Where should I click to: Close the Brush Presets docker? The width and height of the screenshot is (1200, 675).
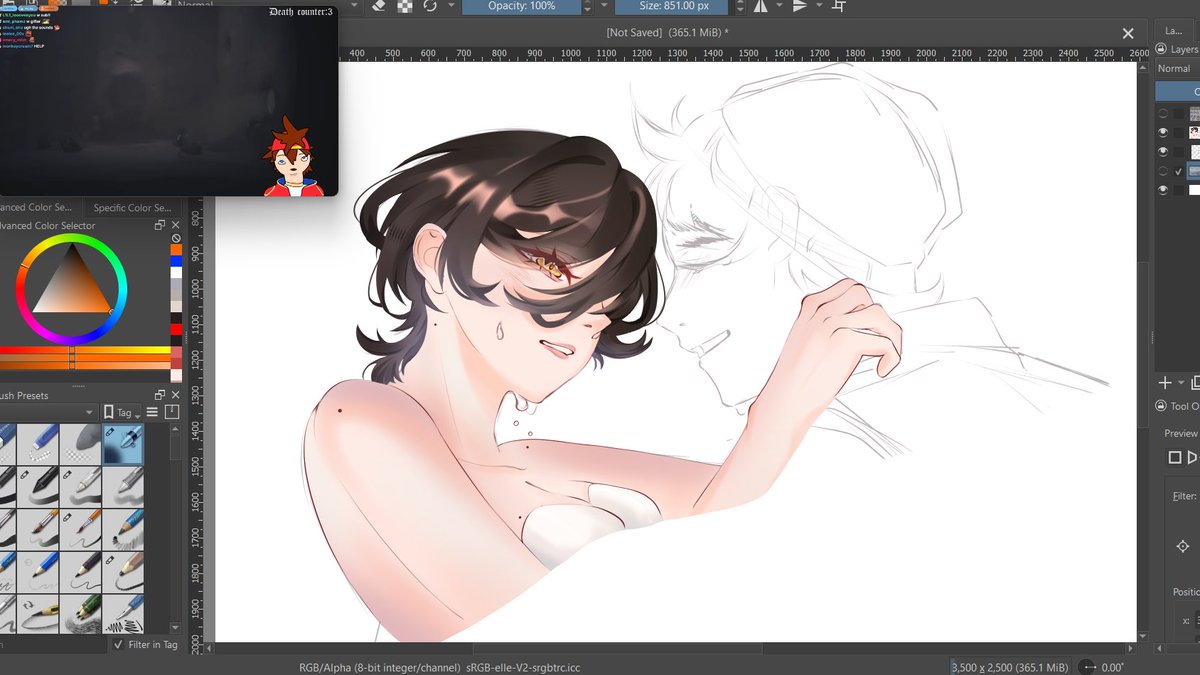pyautogui.click(x=175, y=396)
